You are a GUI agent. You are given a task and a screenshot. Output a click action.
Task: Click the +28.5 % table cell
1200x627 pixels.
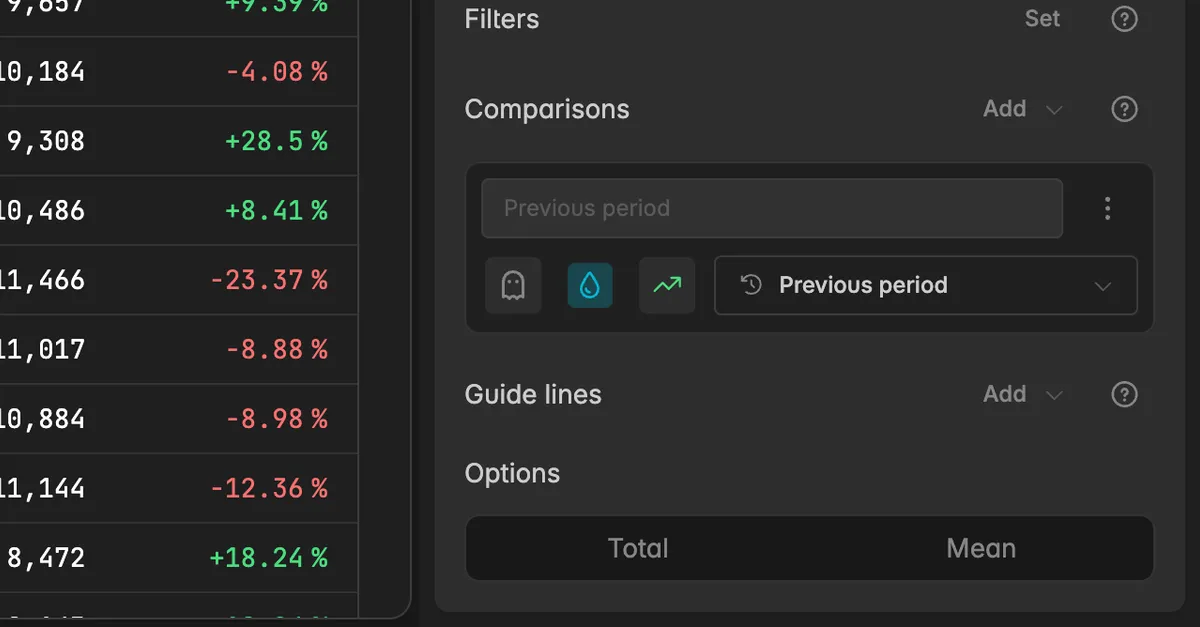[277, 141]
